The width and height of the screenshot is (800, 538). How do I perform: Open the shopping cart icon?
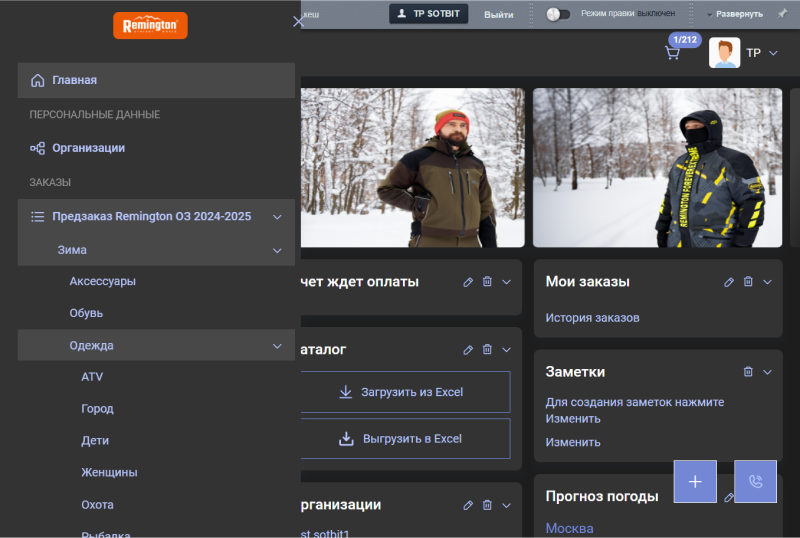[672, 53]
